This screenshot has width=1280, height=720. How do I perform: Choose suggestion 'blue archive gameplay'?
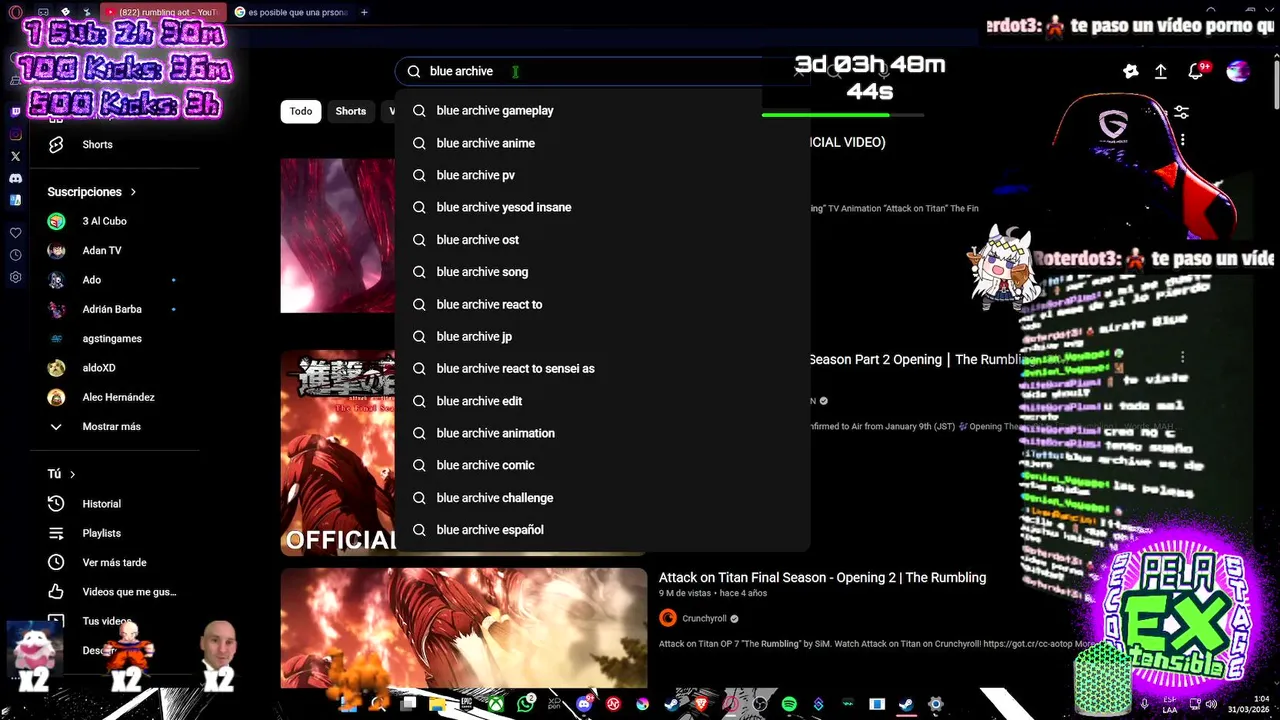pos(602,111)
